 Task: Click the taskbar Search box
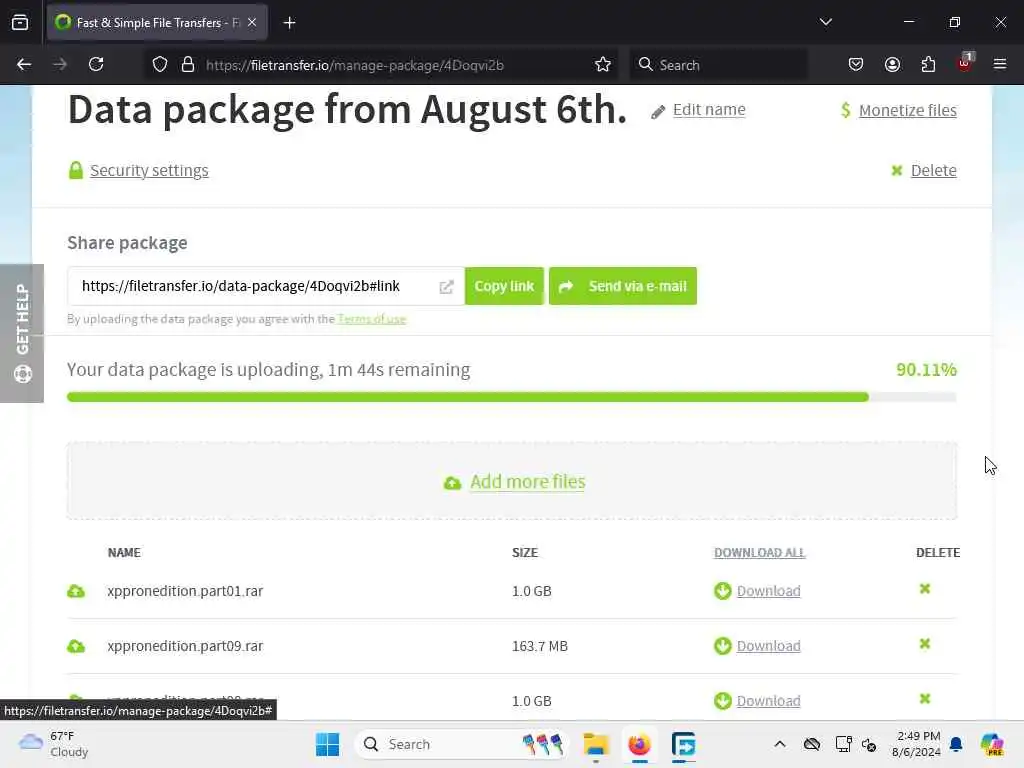click(461, 744)
